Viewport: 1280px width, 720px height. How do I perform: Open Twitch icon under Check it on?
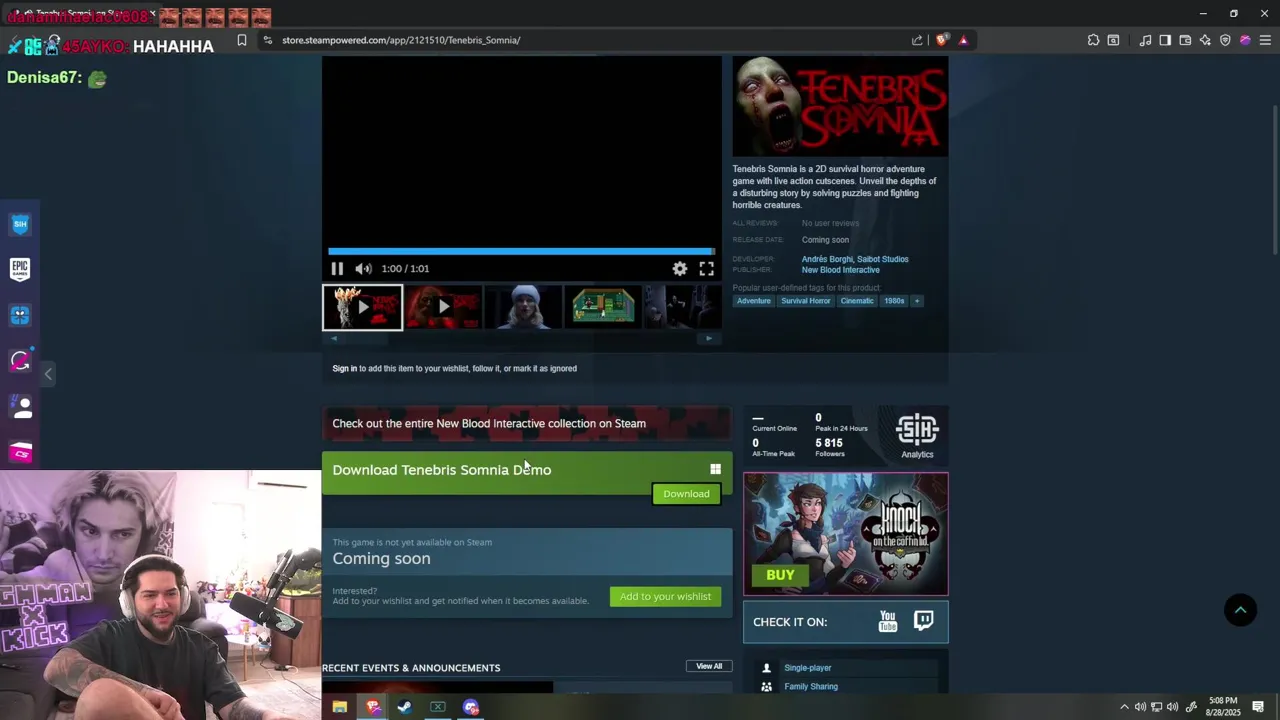924,621
